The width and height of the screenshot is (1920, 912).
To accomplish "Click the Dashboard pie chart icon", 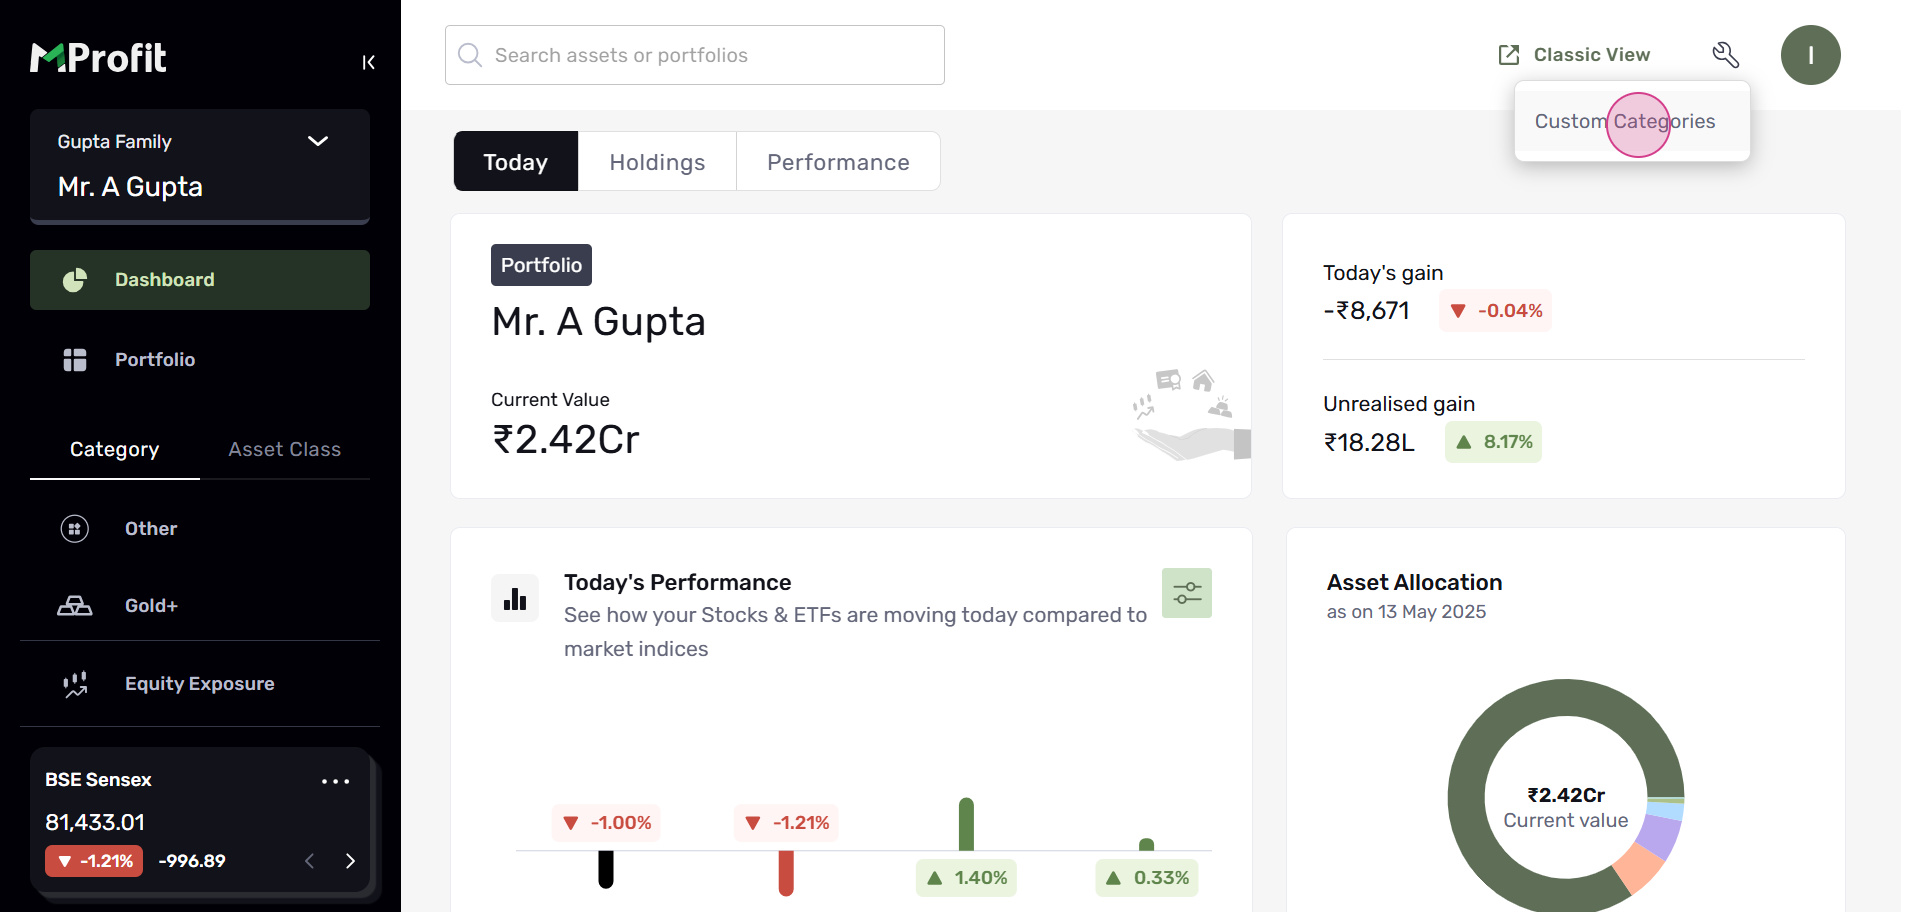I will [x=75, y=280].
